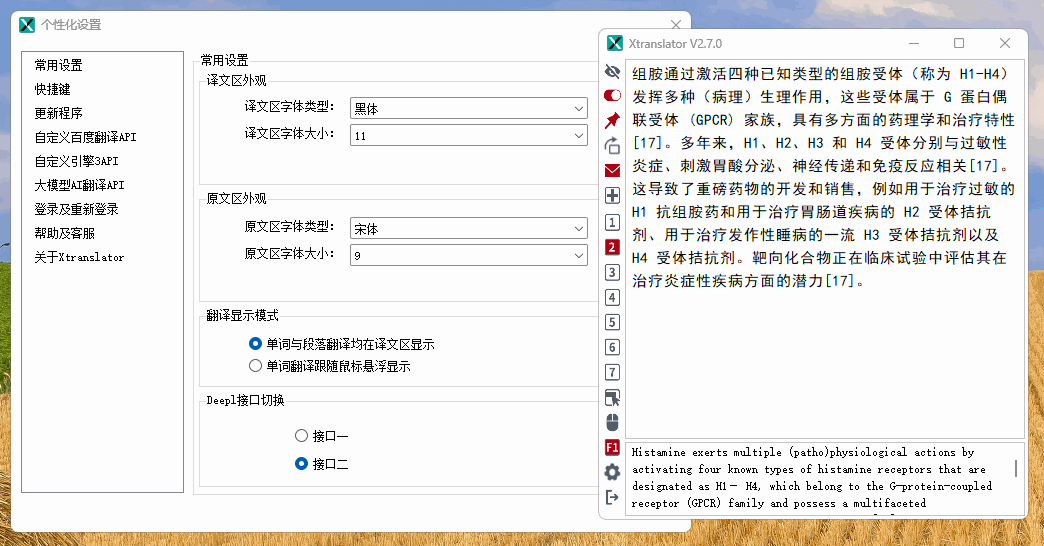Click the Deepl接口切换 group title
1044x546 pixels.
coord(245,400)
